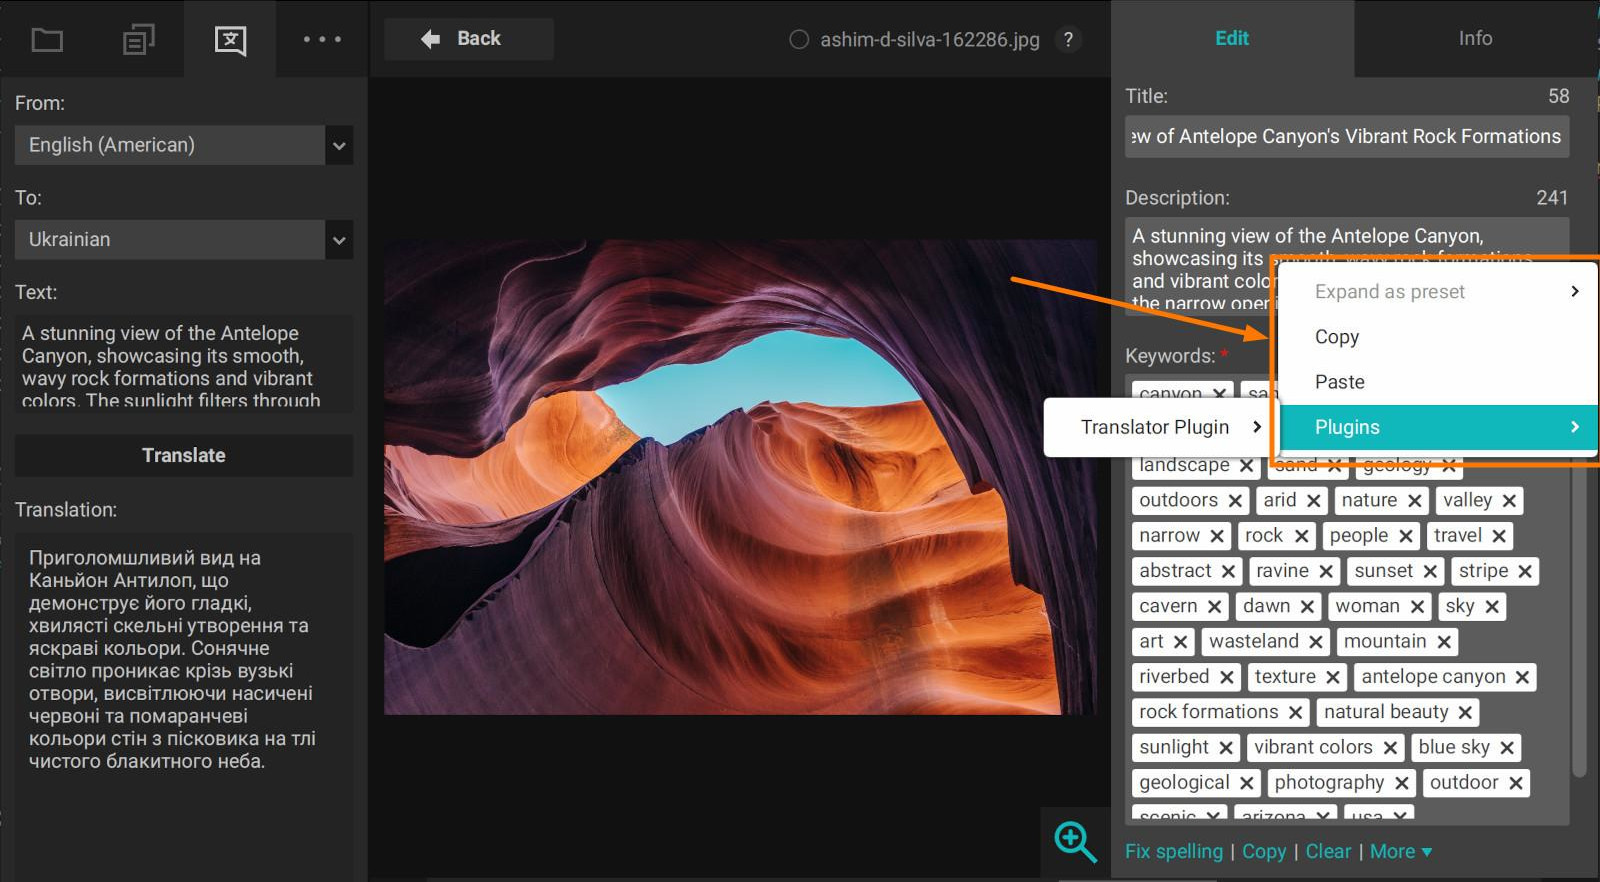Remove the sunset keyword
This screenshot has height=882, width=1600.
pyautogui.click(x=1430, y=571)
